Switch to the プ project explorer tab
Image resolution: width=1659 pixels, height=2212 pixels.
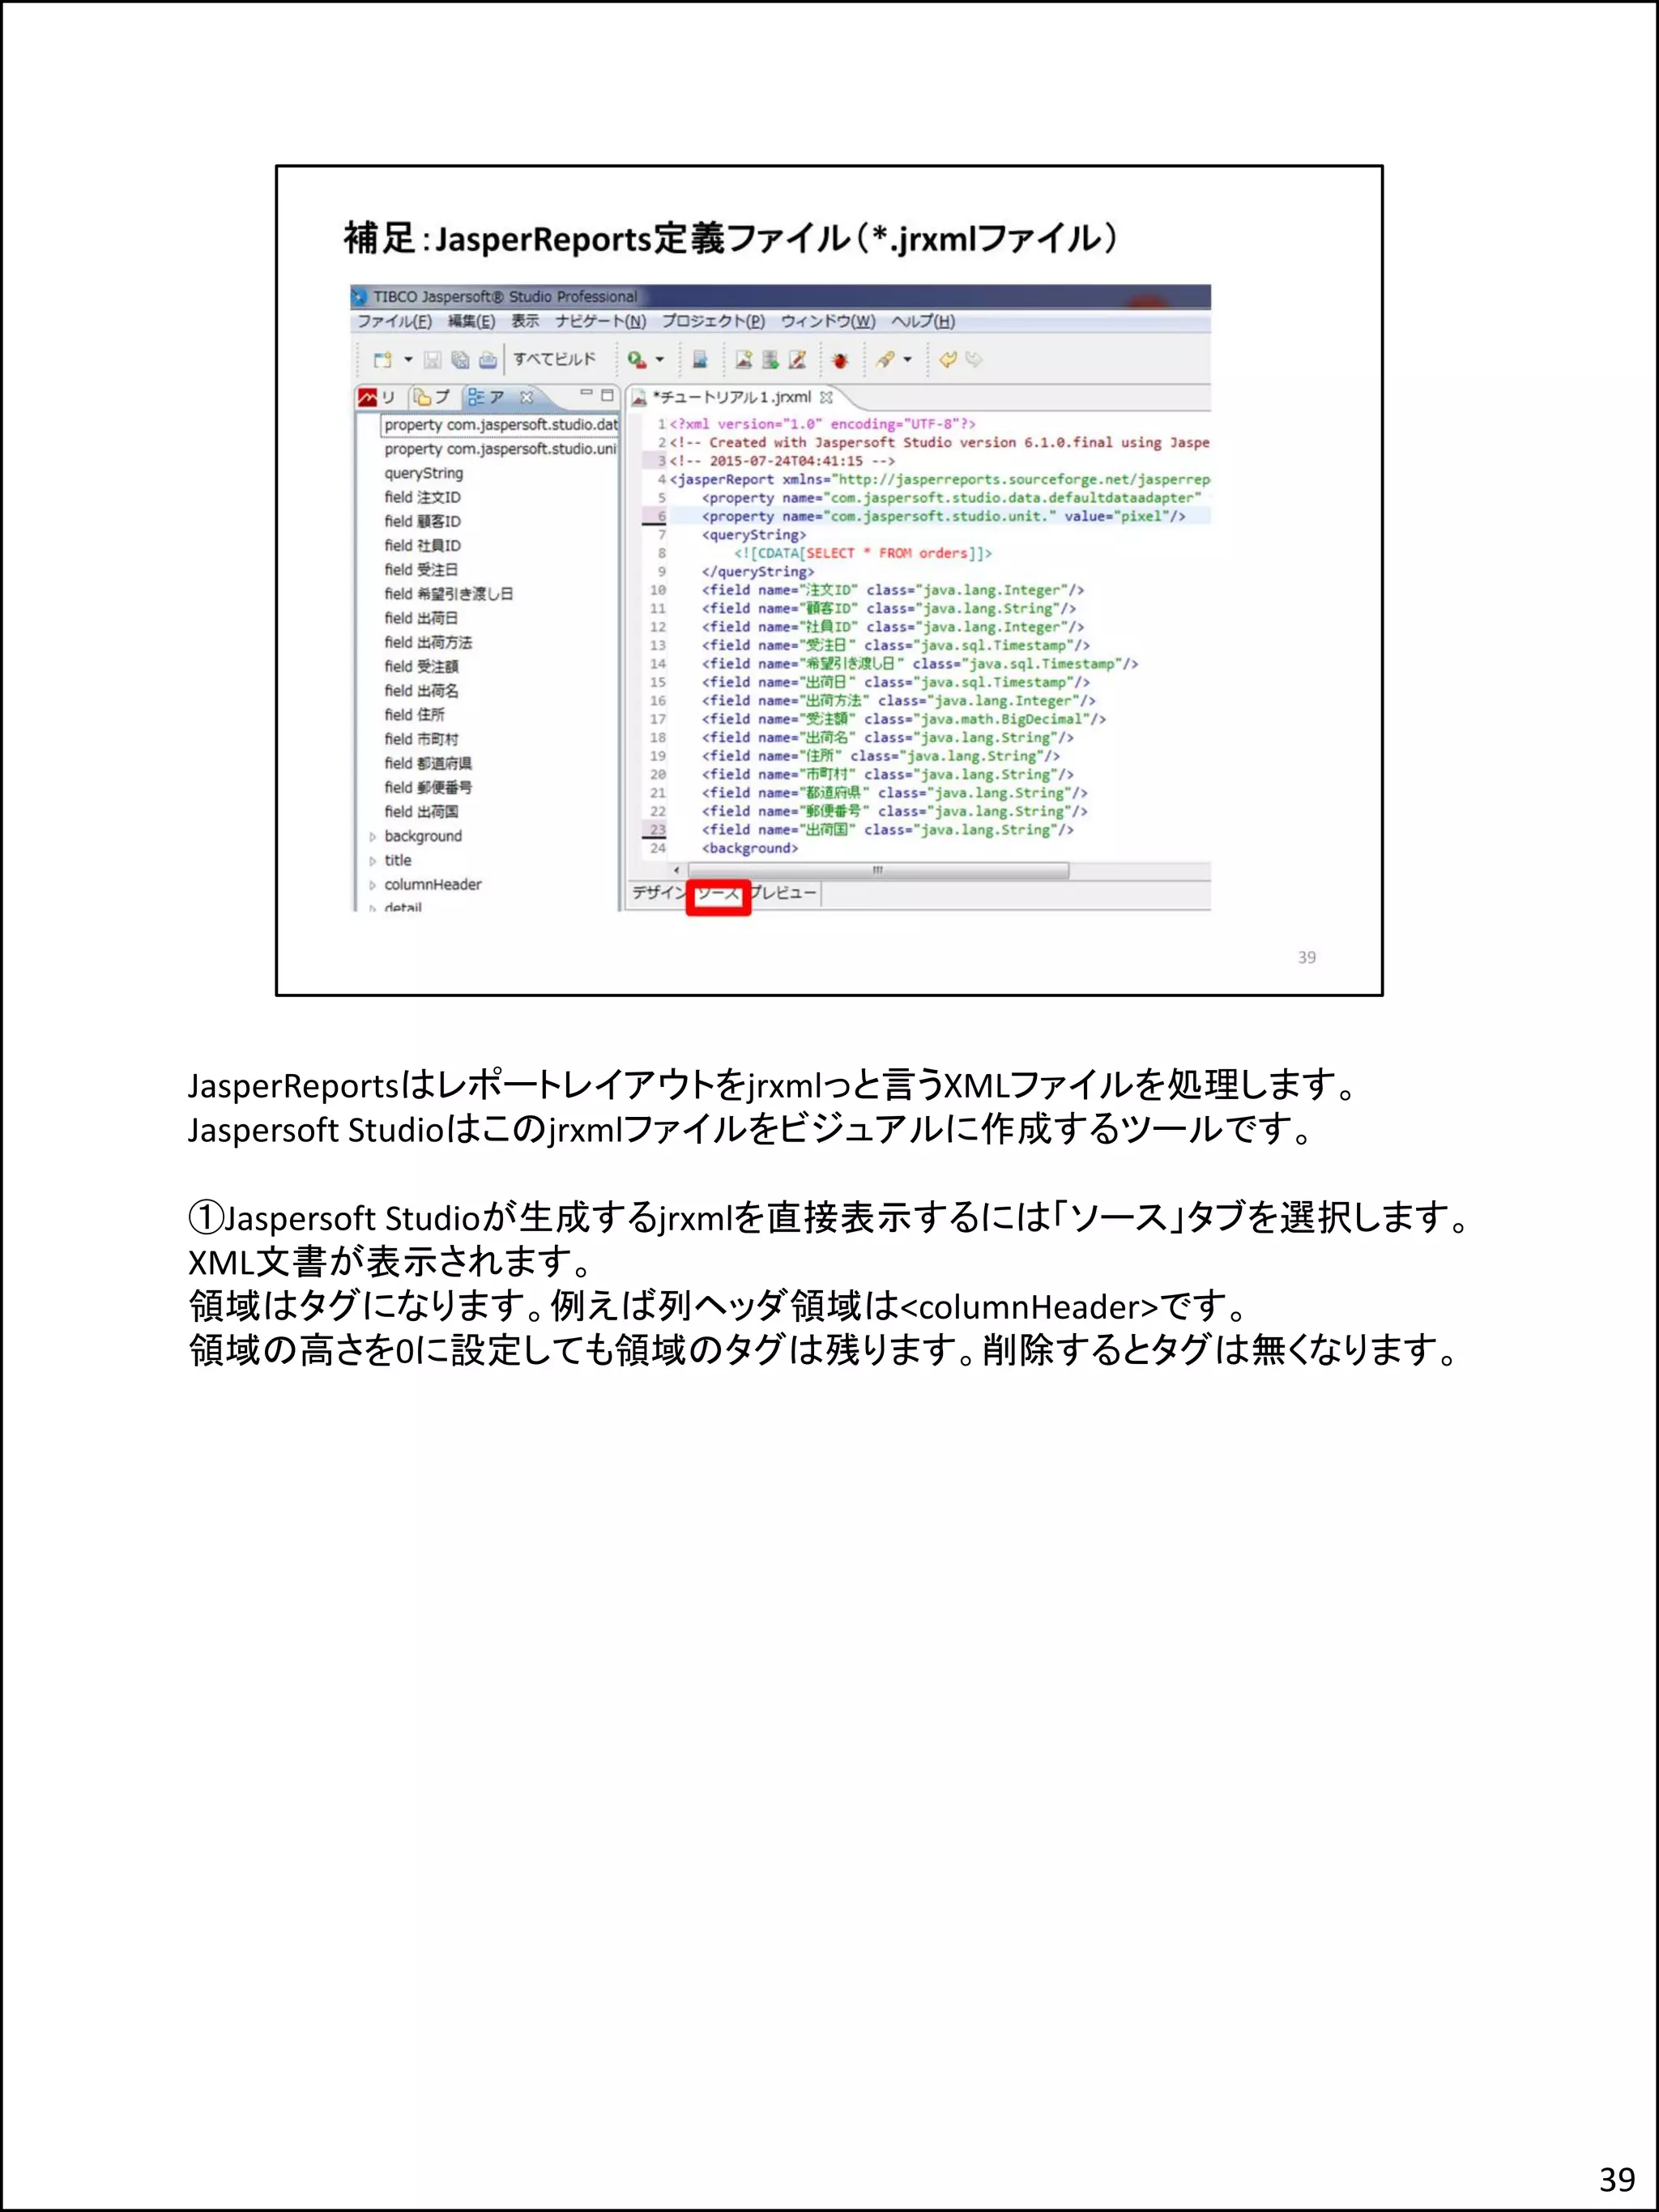point(433,397)
